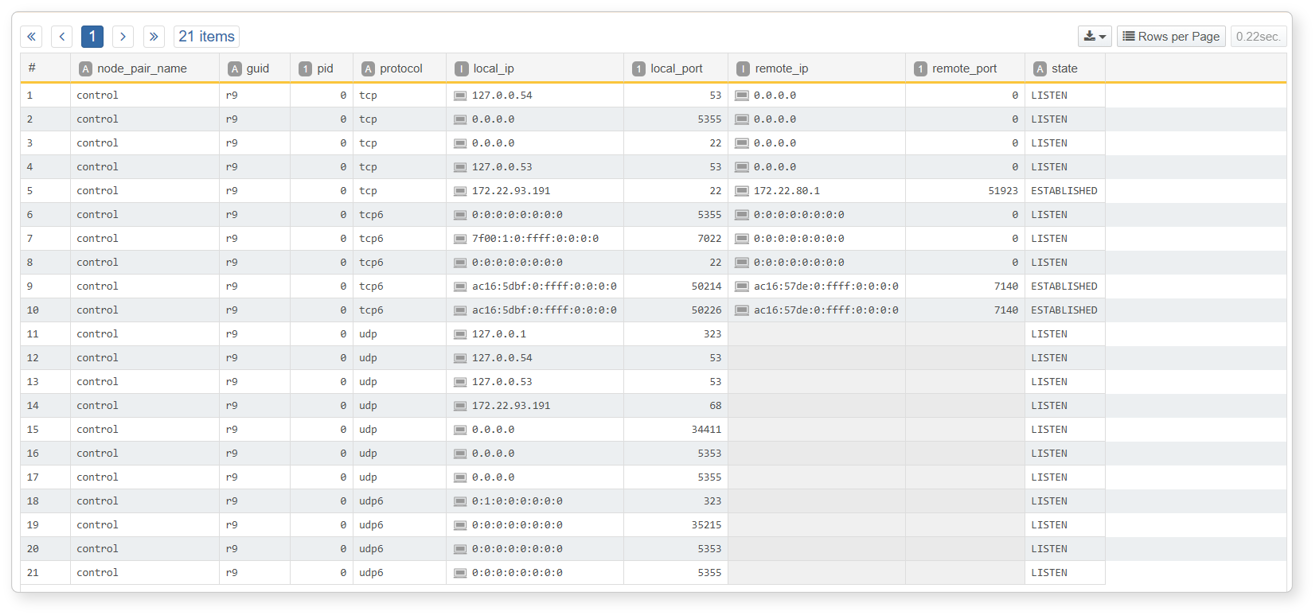The height and width of the screenshot is (615, 1315).
Task: Click remote_ip network icon in row 1
Action: (x=742, y=96)
